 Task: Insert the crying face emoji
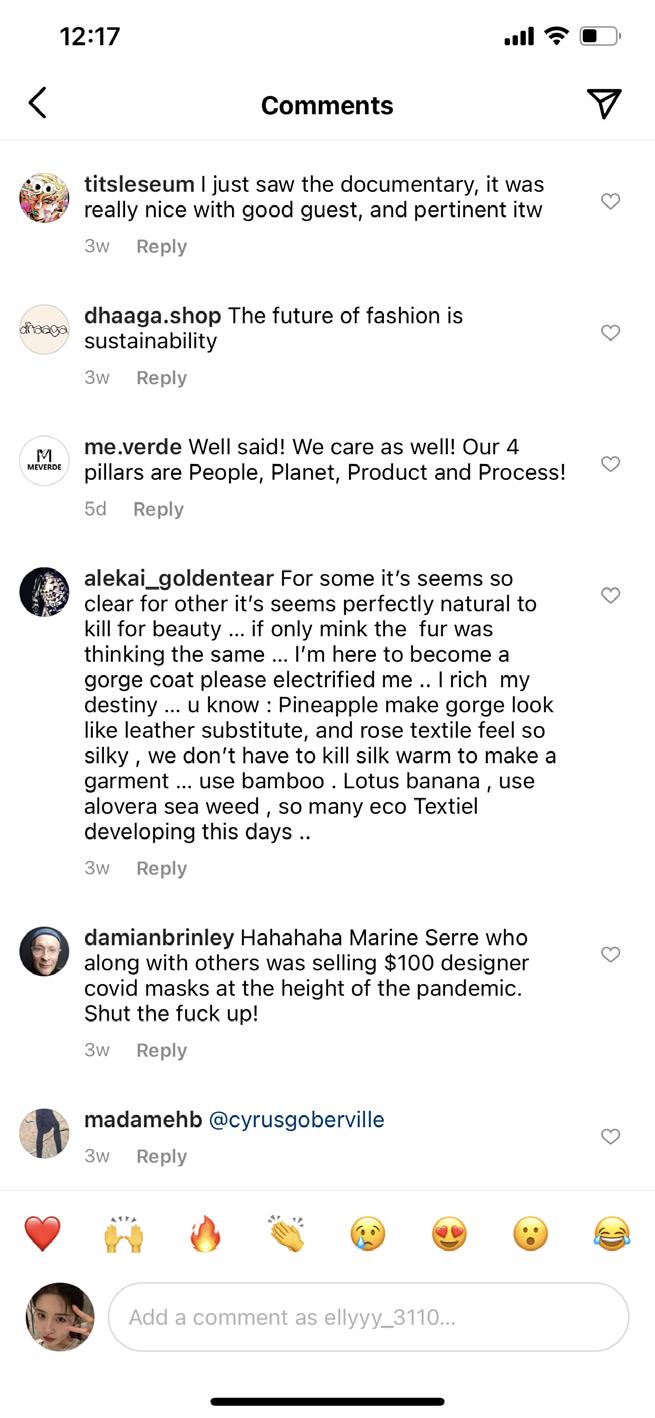368,1234
